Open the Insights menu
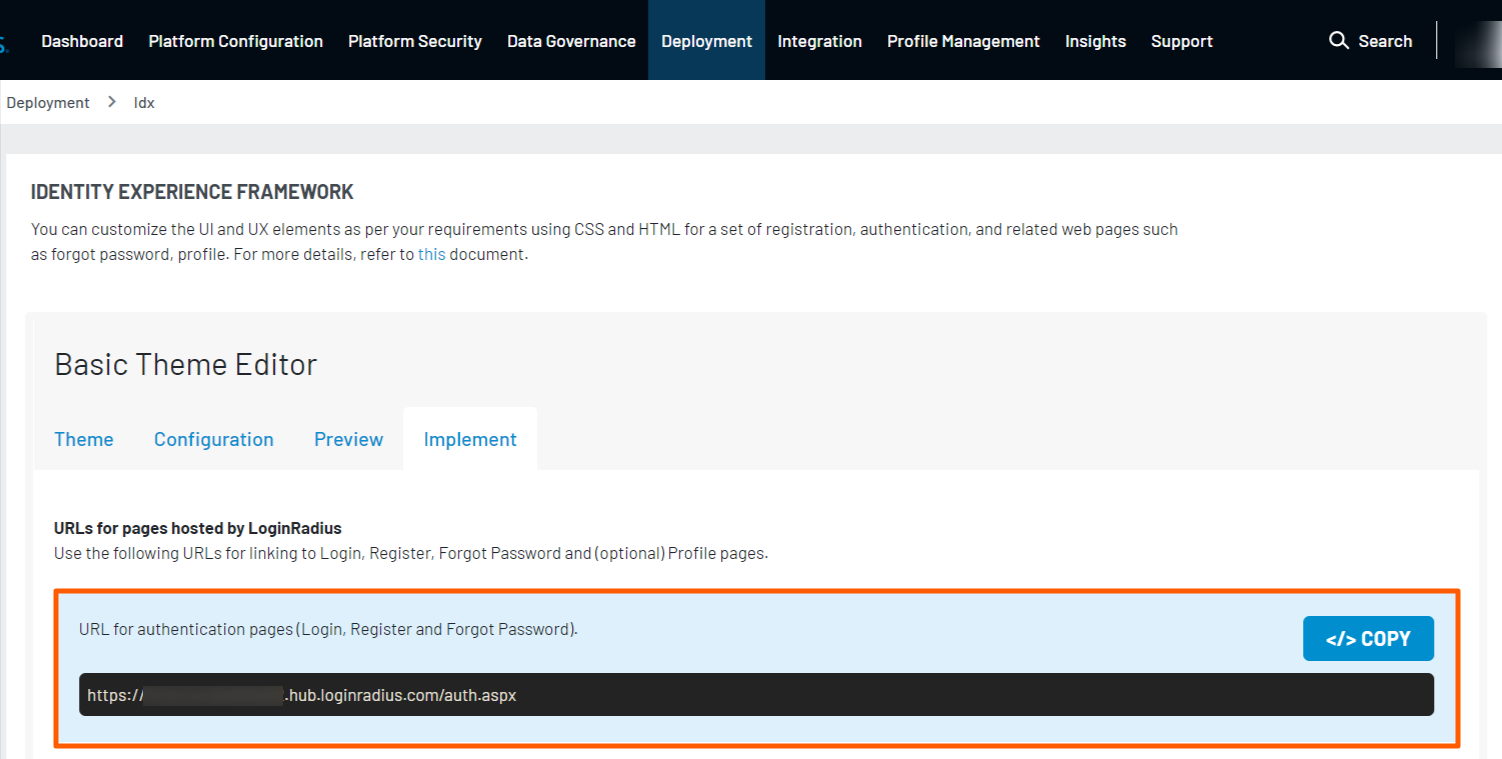The height and width of the screenshot is (759, 1502). (x=1095, y=41)
